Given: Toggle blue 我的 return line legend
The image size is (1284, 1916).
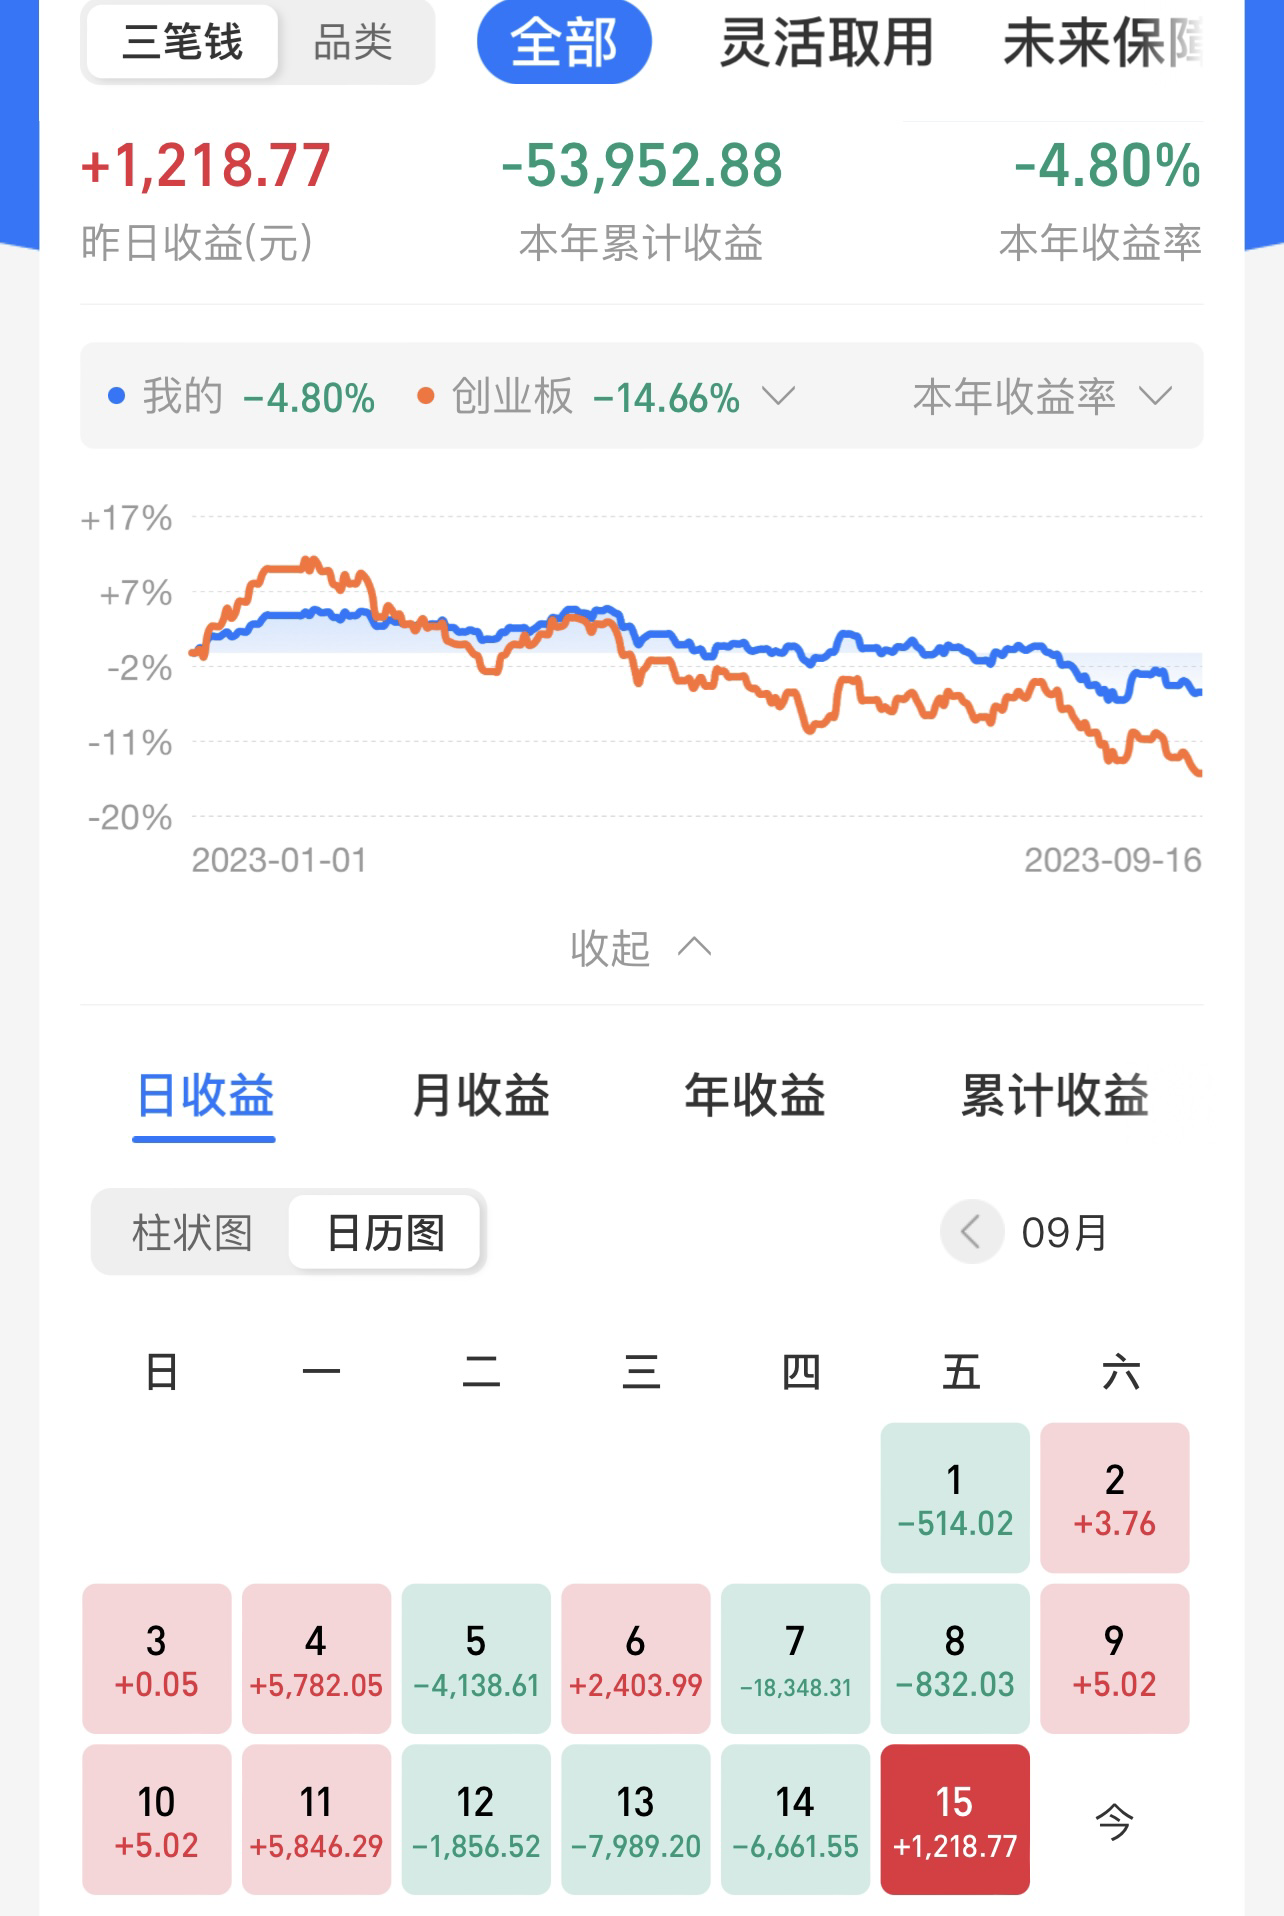Looking at the screenshot, I should click(x=241, y=397).
